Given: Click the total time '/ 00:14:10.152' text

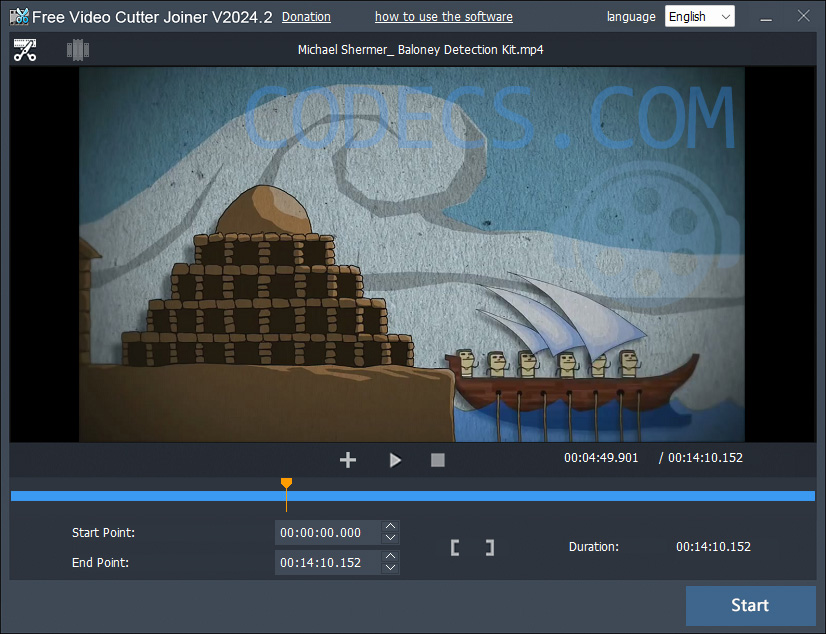Looking at the screenshot, I should [x=701, y=458].
